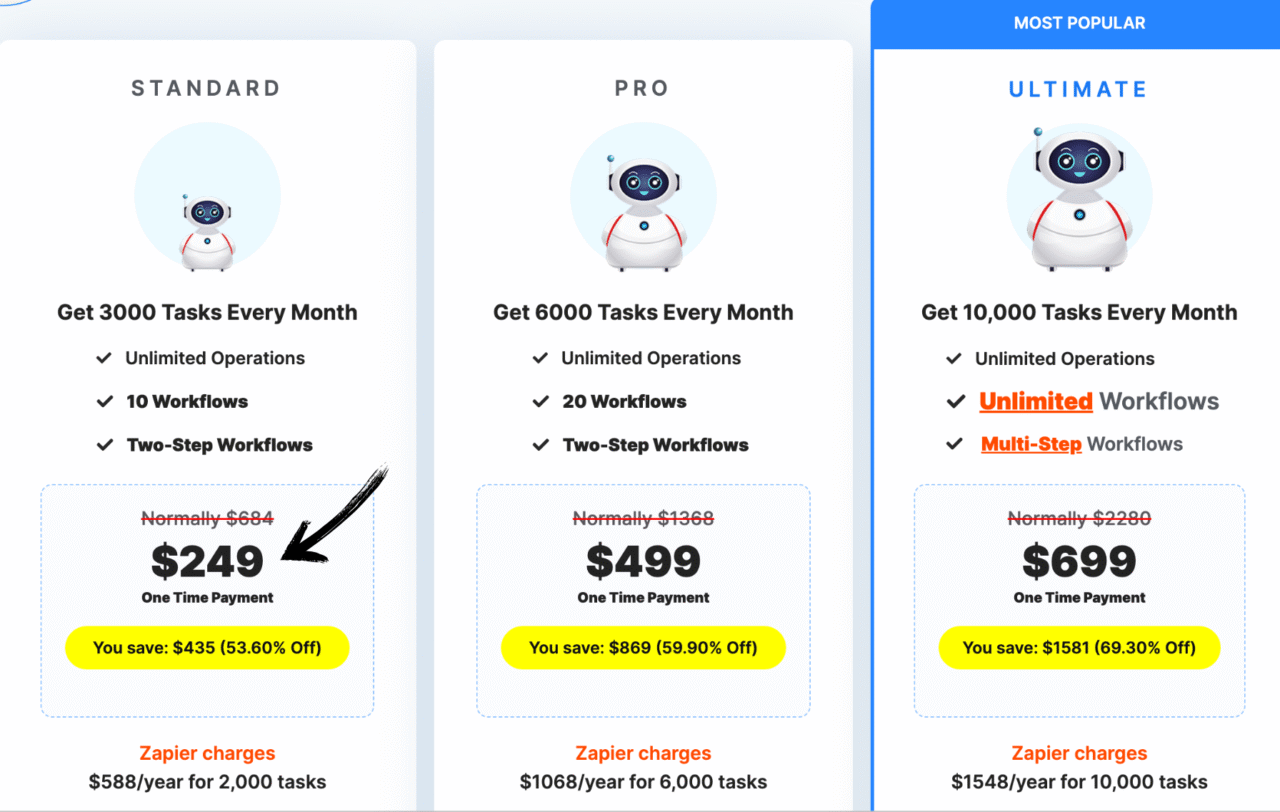The width and height of the screenshot is (1280, 812).
Task: Click Ultimate's You save $1581 badge
Action: pyautogui.click(x=1079, y=648)
